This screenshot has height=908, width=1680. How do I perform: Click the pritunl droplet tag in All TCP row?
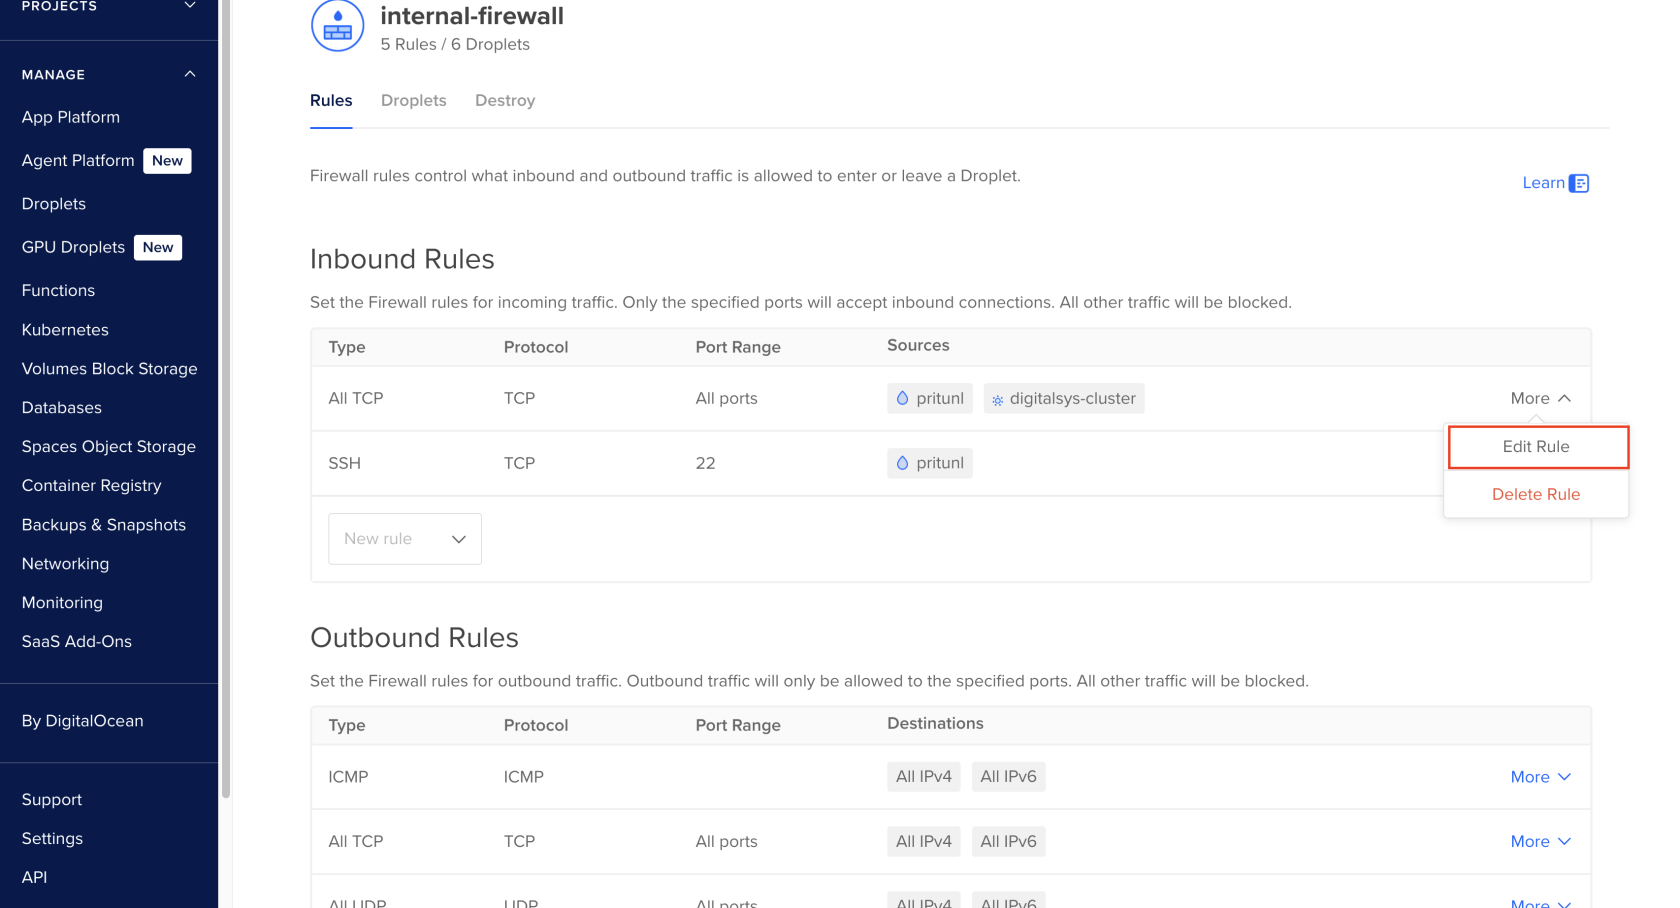click(x=929, y=398)
